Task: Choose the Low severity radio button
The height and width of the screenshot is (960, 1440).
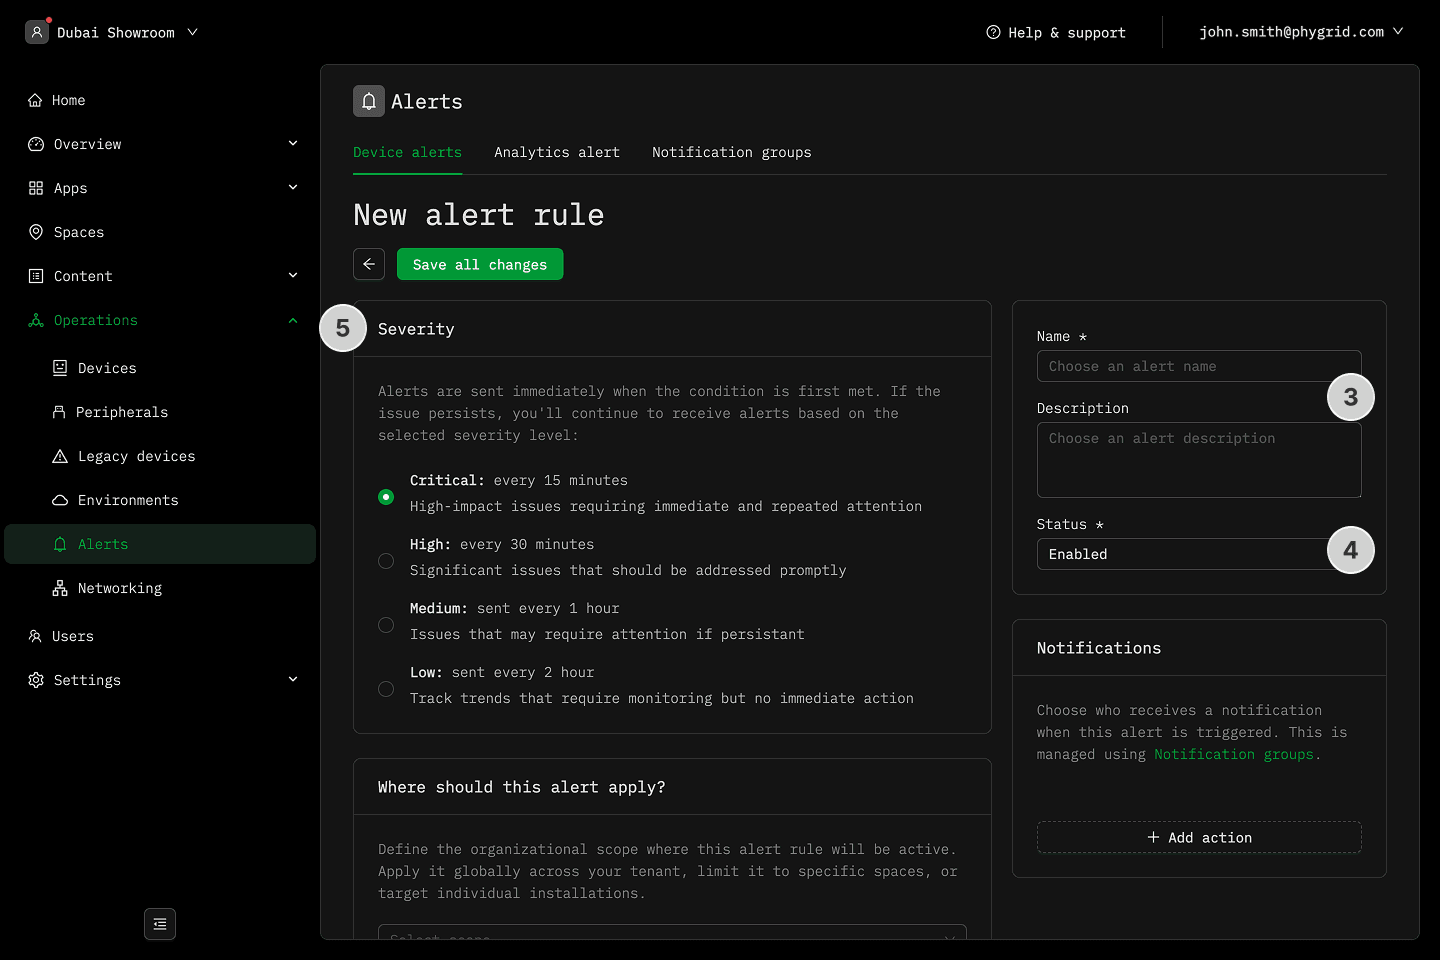Action: pyautogui.click(x=386, y=689)
